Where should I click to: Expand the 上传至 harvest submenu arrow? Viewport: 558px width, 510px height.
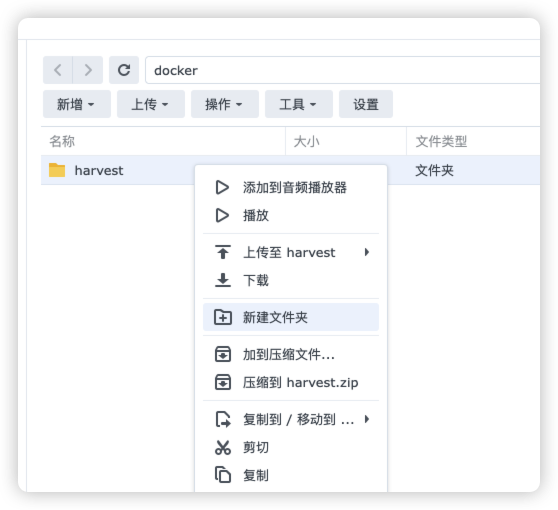367,252
